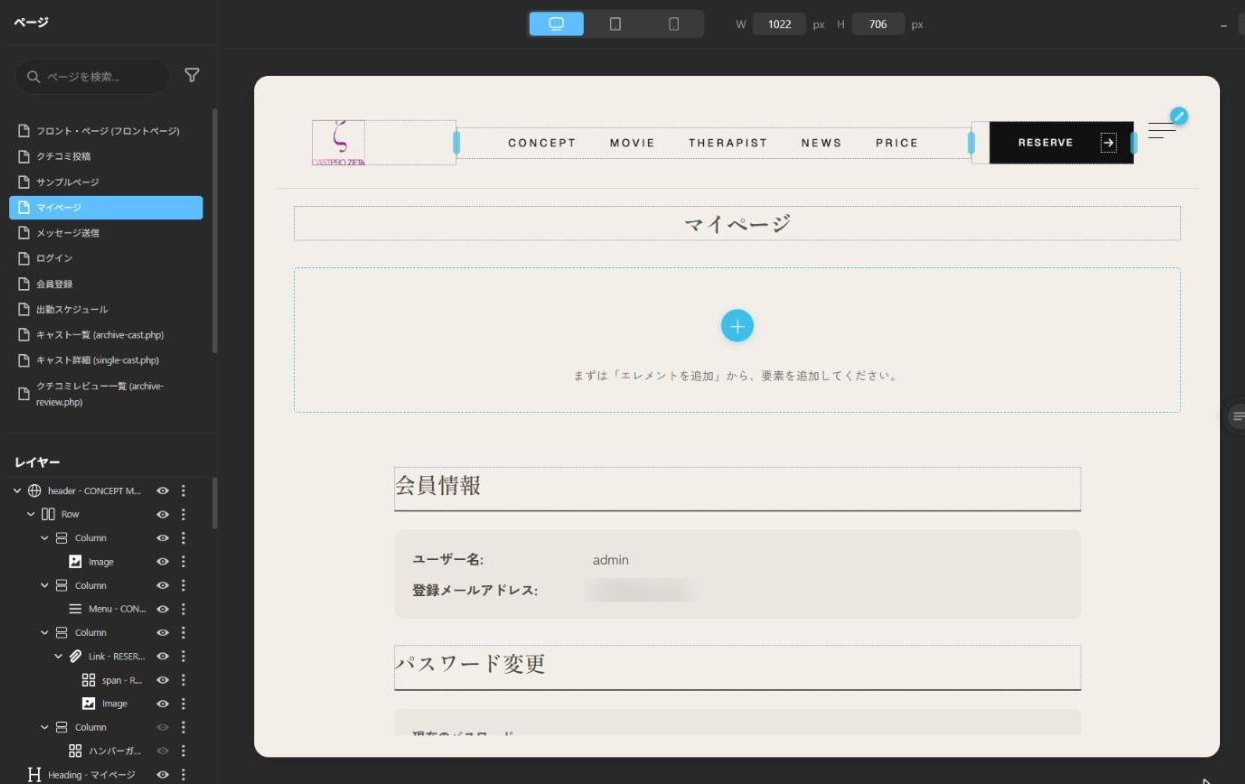Open the フロント・ページ page
Viewport: 1245px width, 784px height.
(106, 131)
